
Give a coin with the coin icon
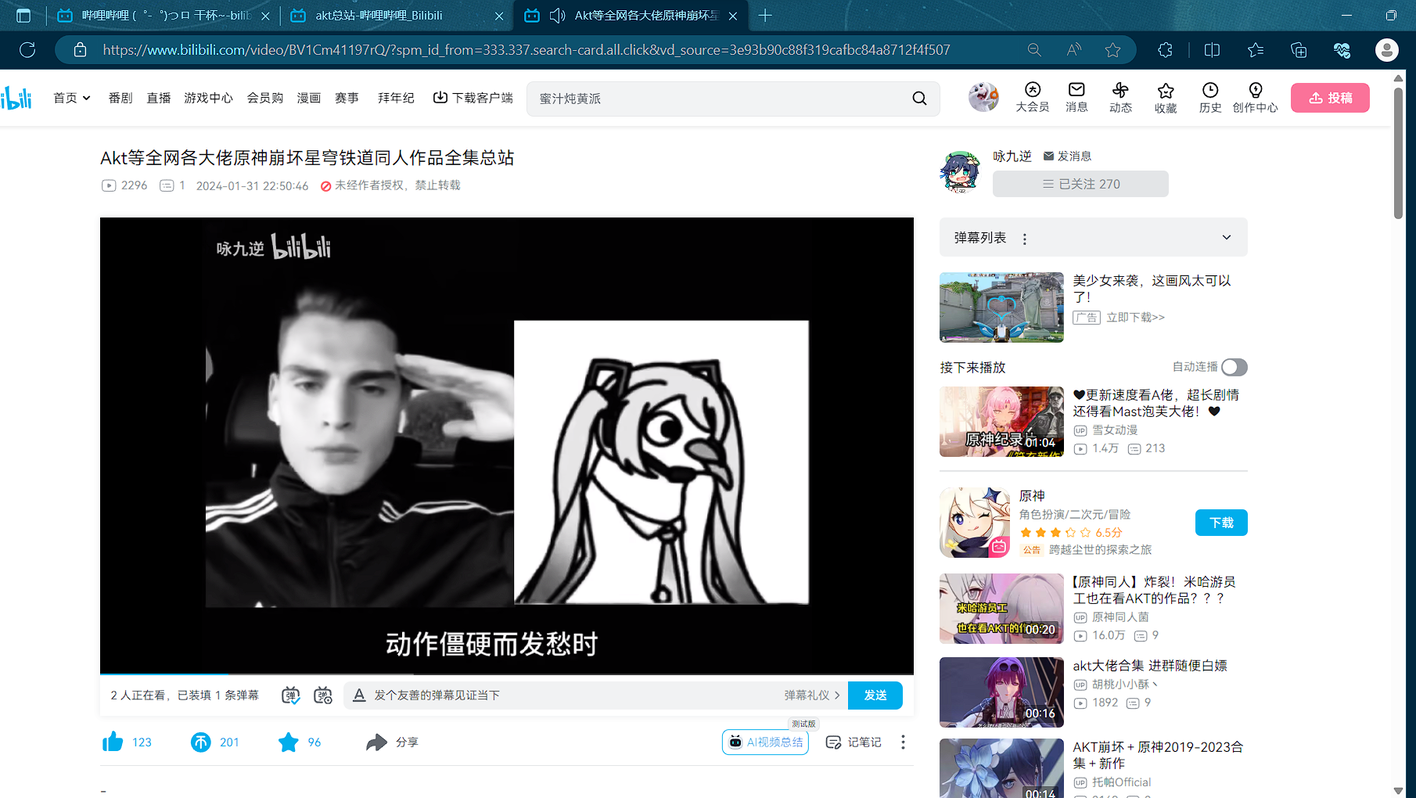201,742
